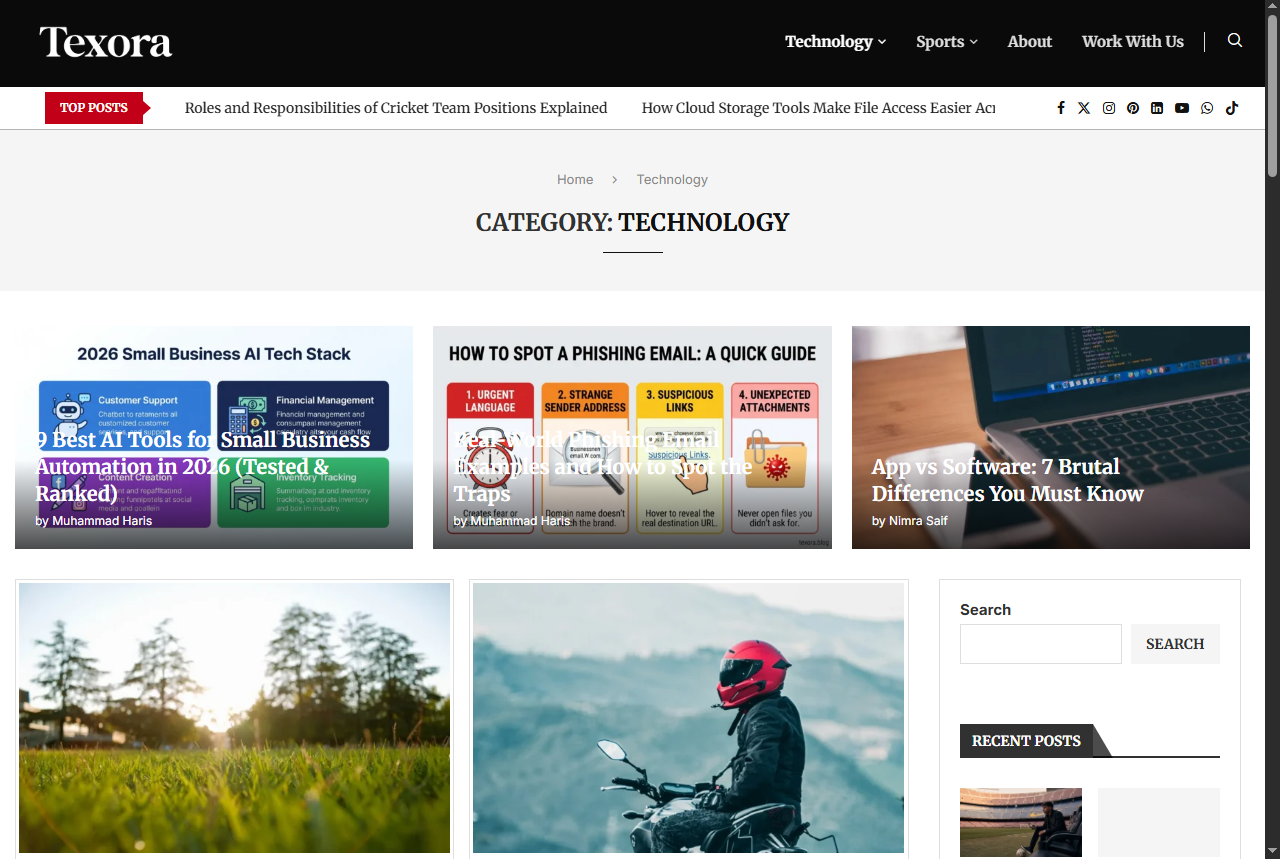Click the SEARCH button in the sidebar
The image size is (1280, 859).
click(1175, 644)
